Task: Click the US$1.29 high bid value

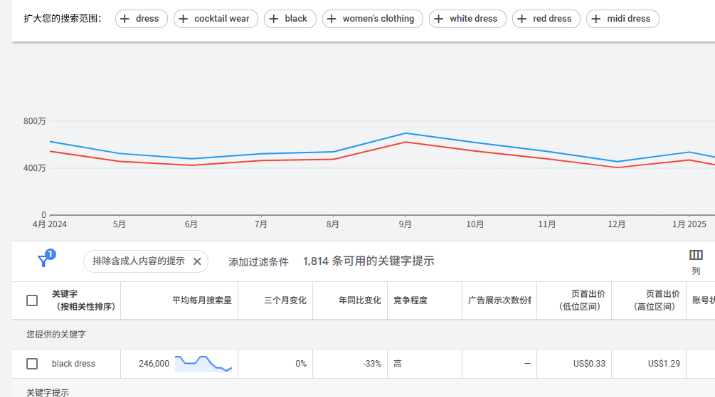Action: click(664, 364)
